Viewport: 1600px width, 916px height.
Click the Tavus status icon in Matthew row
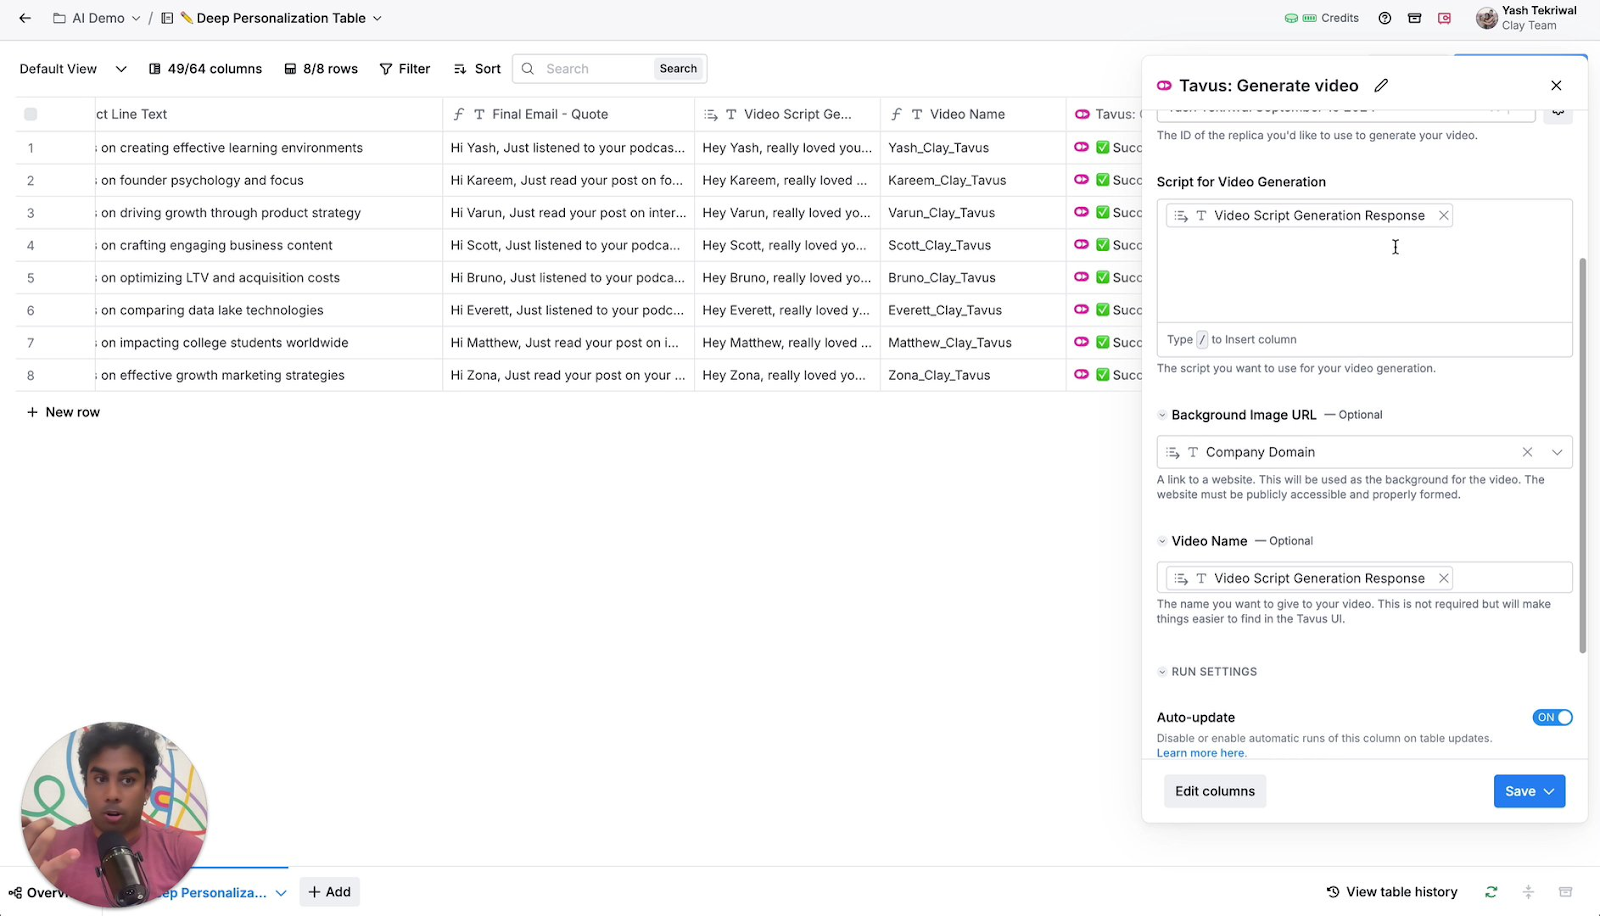click(1081, 342)
